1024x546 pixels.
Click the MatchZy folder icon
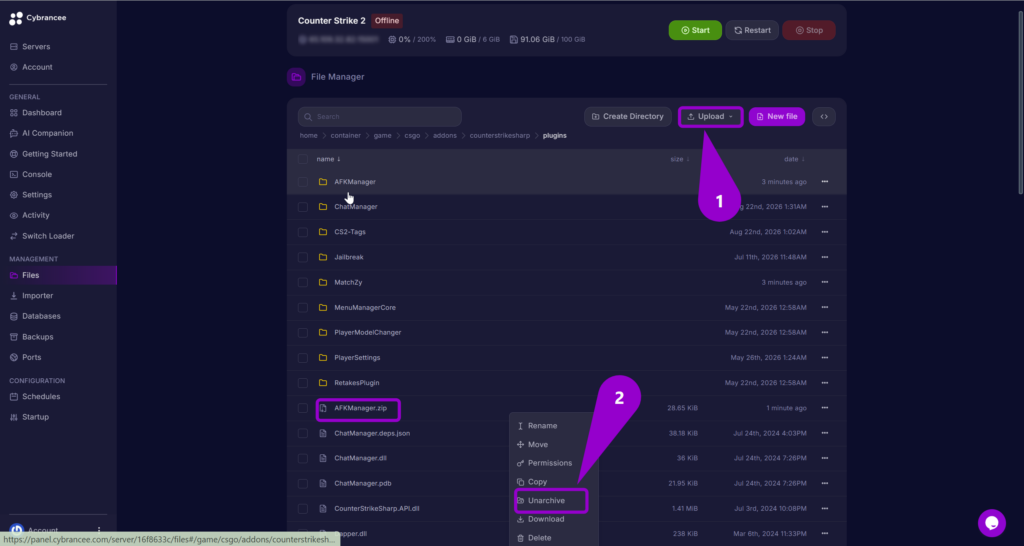[323, 282]
